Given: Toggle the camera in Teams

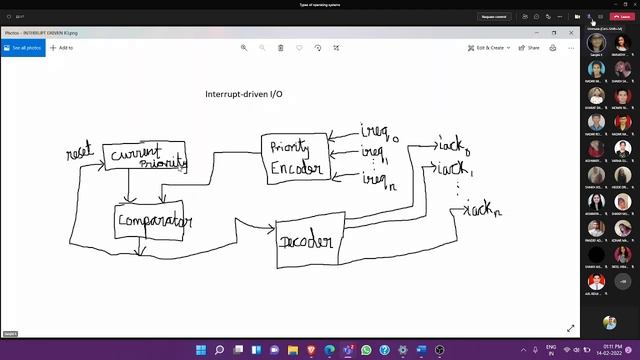Looking at the screenshot, I should point(577,17).
